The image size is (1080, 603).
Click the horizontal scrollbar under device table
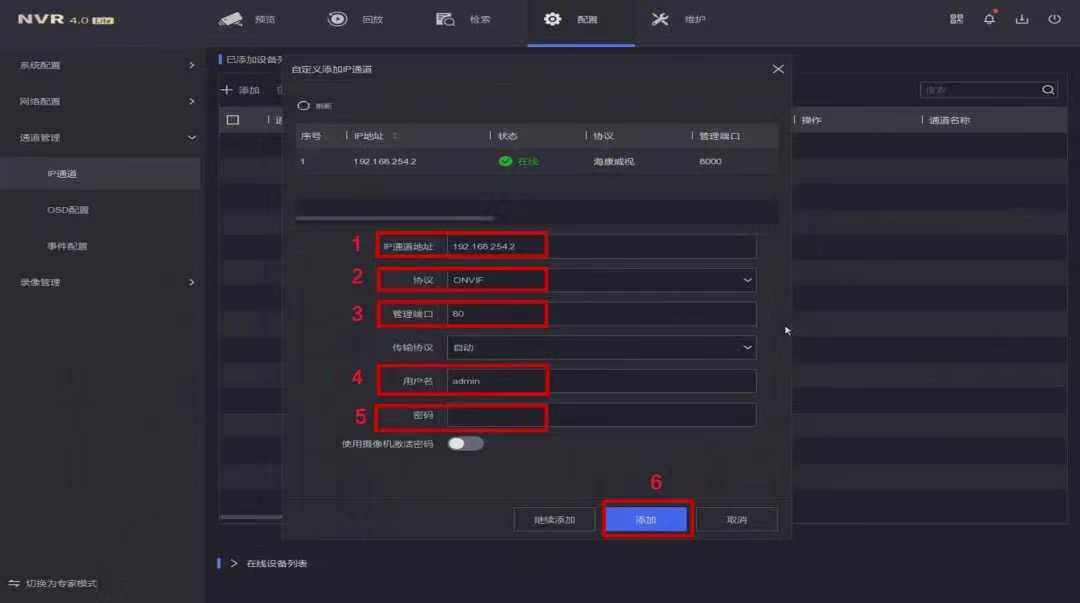pos(395,218)
